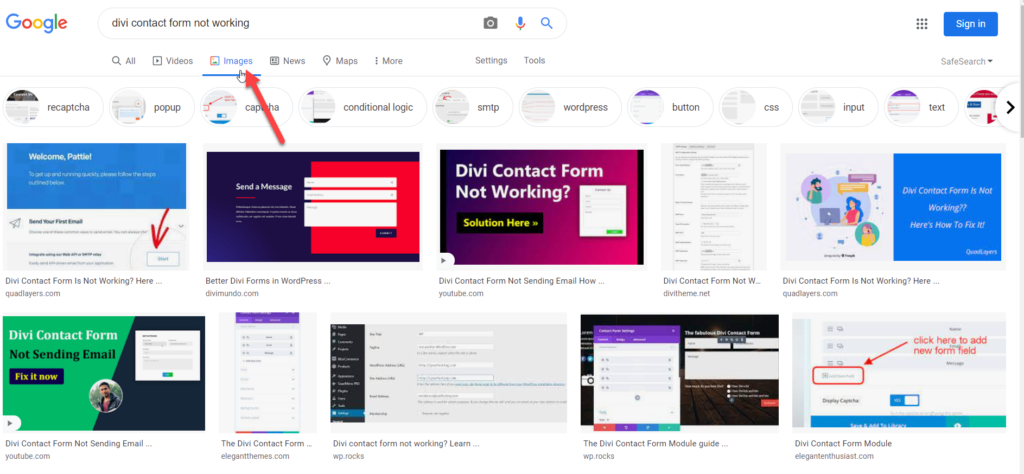Open the SafeSearch dropdown
Image resolution: width=1024 pixels, height=474 pixels.
click(967, 61)
